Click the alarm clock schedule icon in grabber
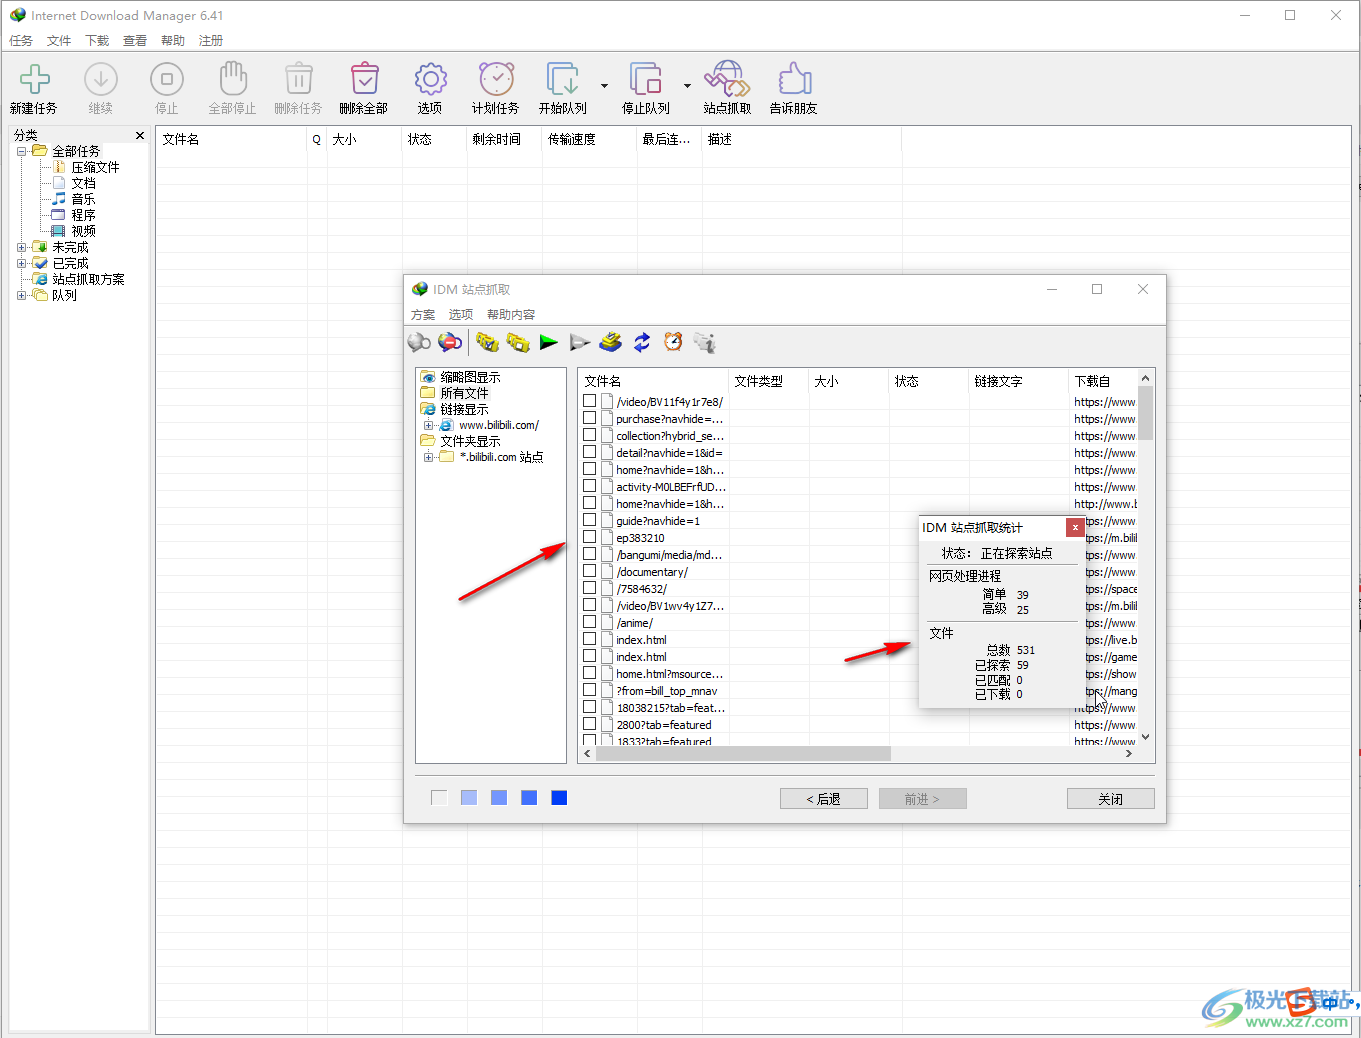1361x1038 pixels. [673, 342]
